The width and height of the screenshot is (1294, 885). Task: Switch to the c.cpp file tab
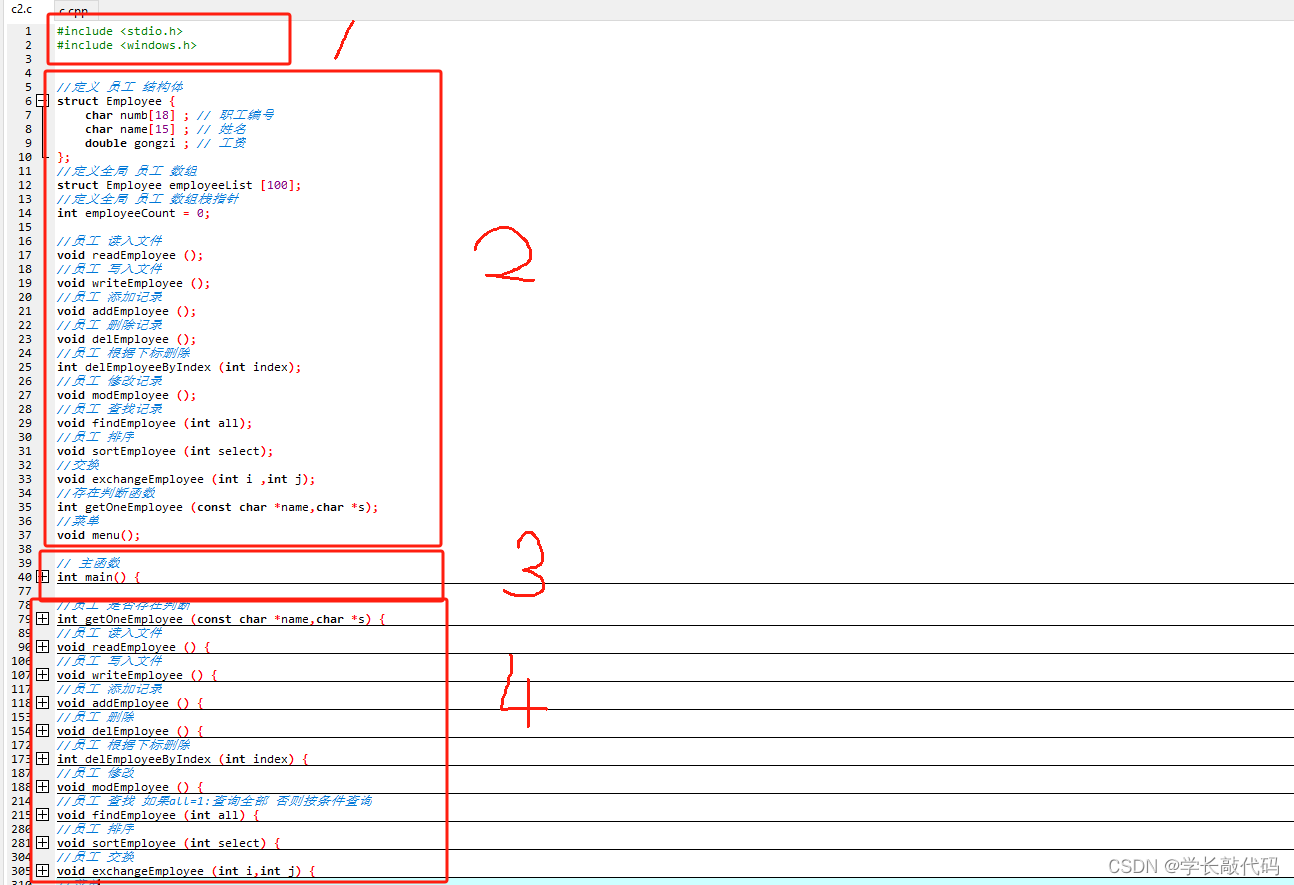point(73,11)
